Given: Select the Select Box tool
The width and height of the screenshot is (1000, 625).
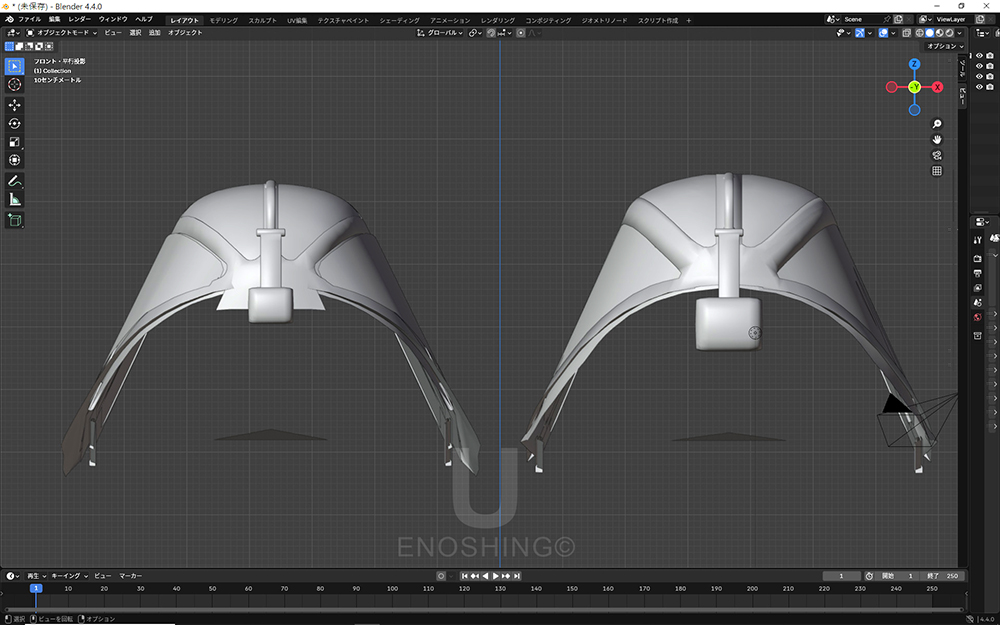Looking at the screenshot, I should point(15,66).
